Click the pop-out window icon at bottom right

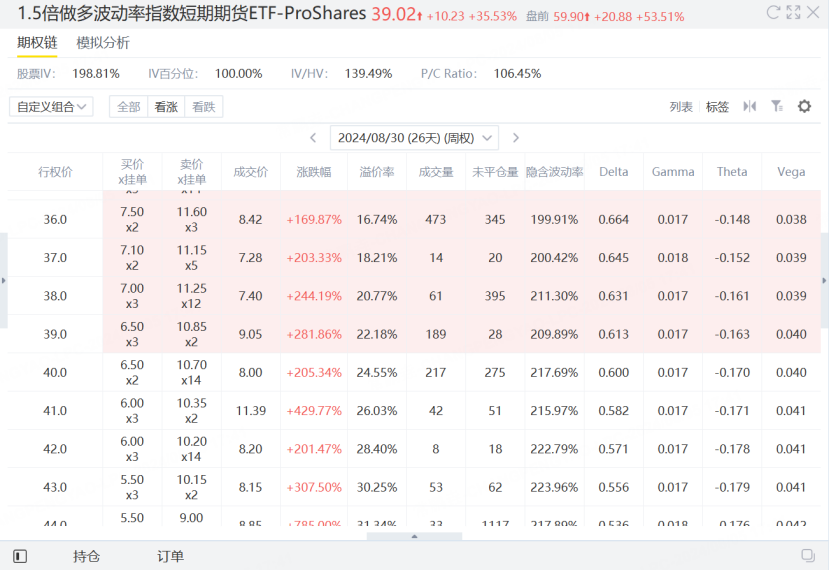tap(808, 555)
